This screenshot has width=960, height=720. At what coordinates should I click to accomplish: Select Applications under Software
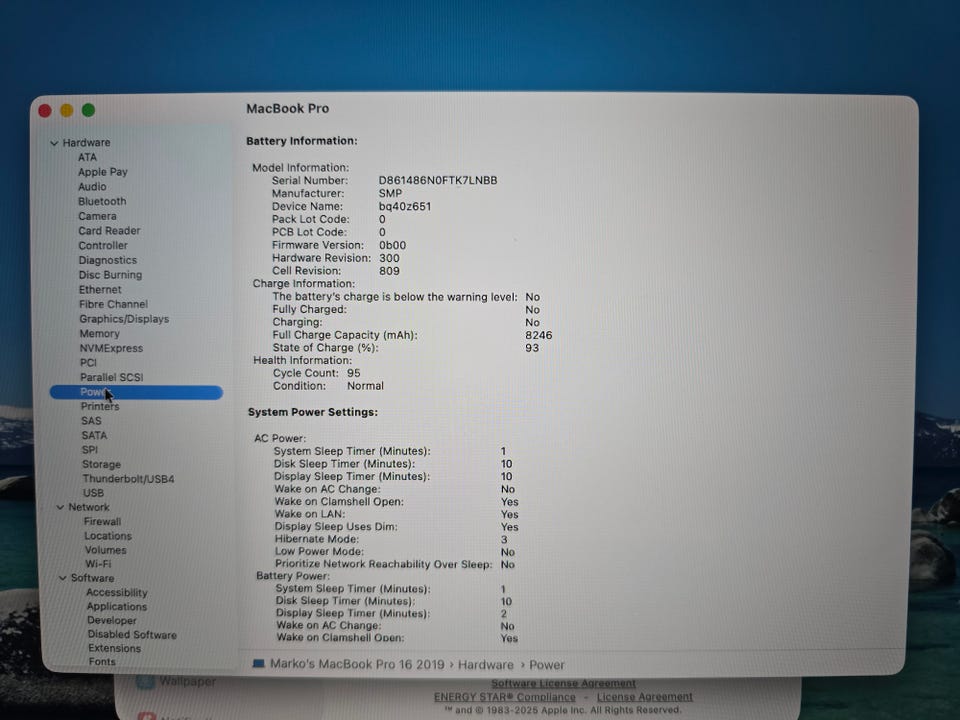click(116, 607)
